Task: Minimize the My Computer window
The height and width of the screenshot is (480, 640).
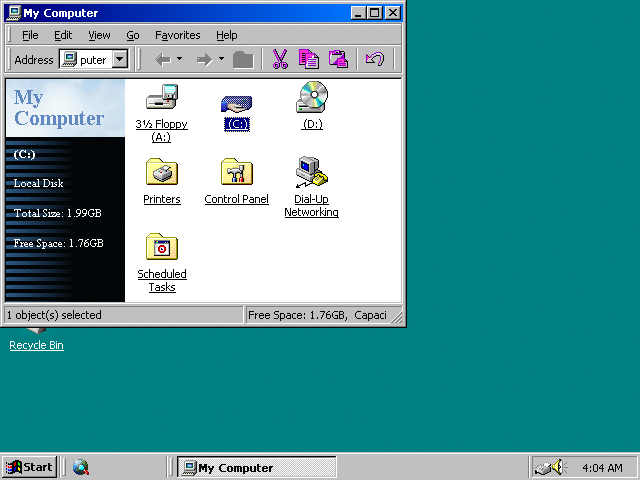Action: click(358, 13)
